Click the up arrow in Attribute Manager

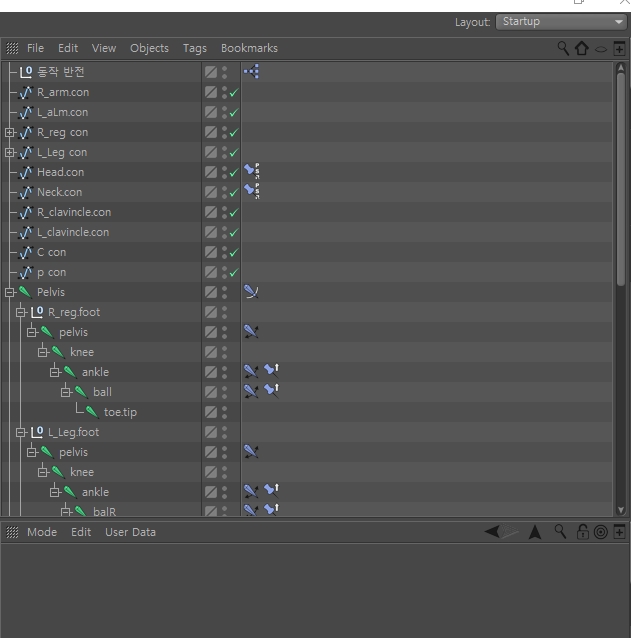tap(535, 532)
